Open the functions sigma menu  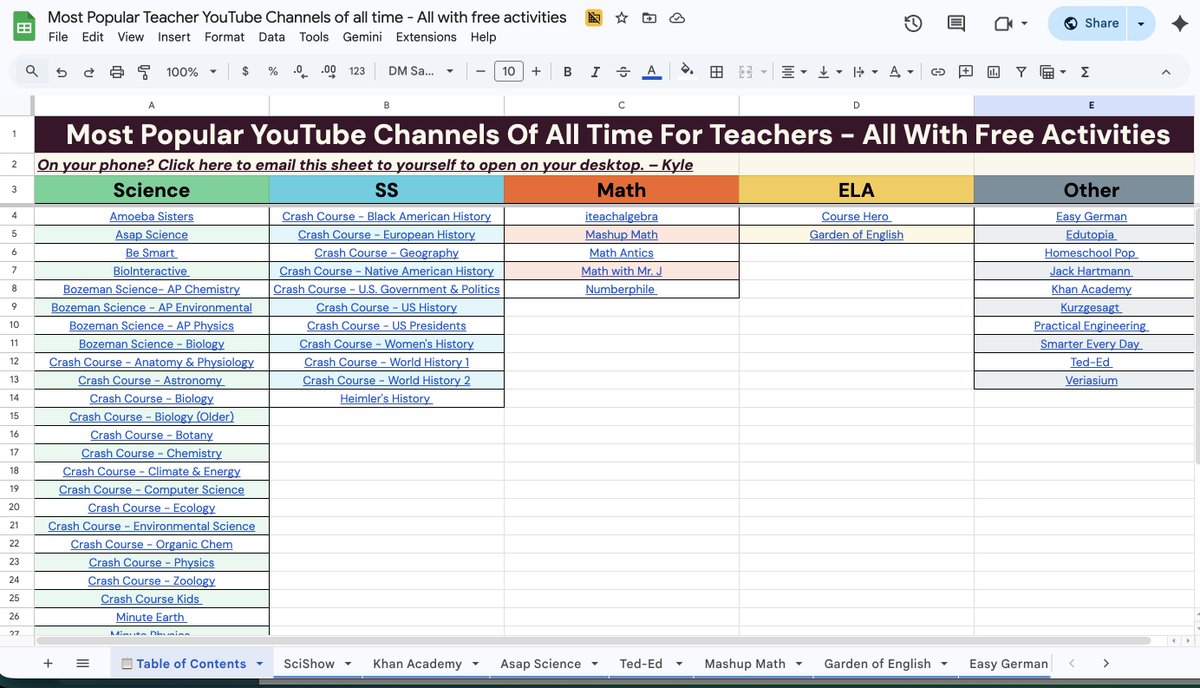coord(1085,72)
